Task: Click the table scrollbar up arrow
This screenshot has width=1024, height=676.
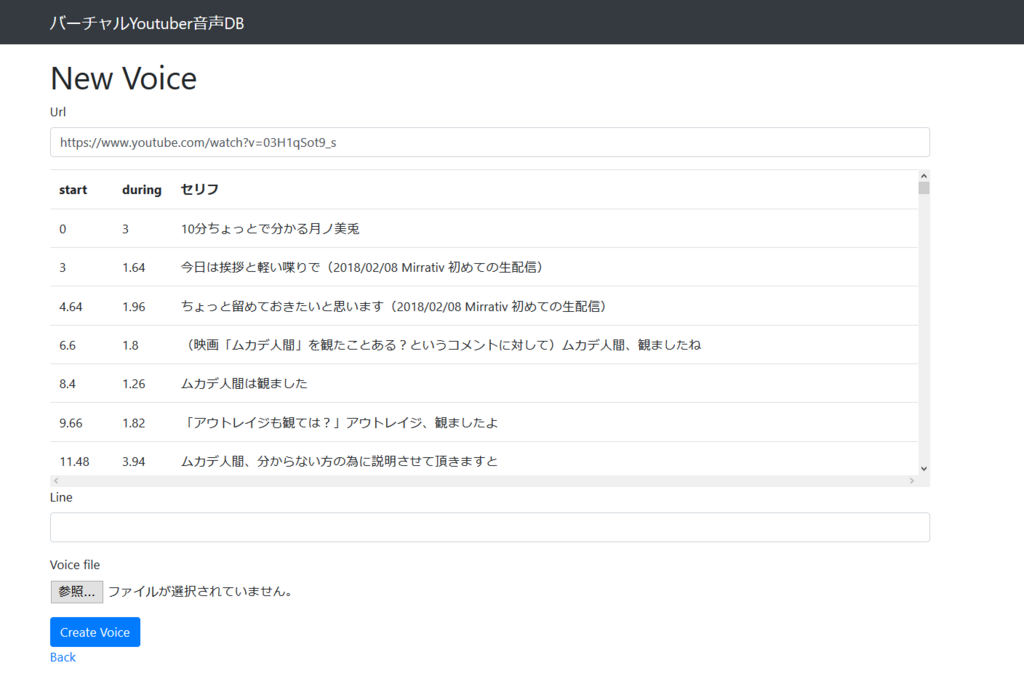Action: (923, 176)
